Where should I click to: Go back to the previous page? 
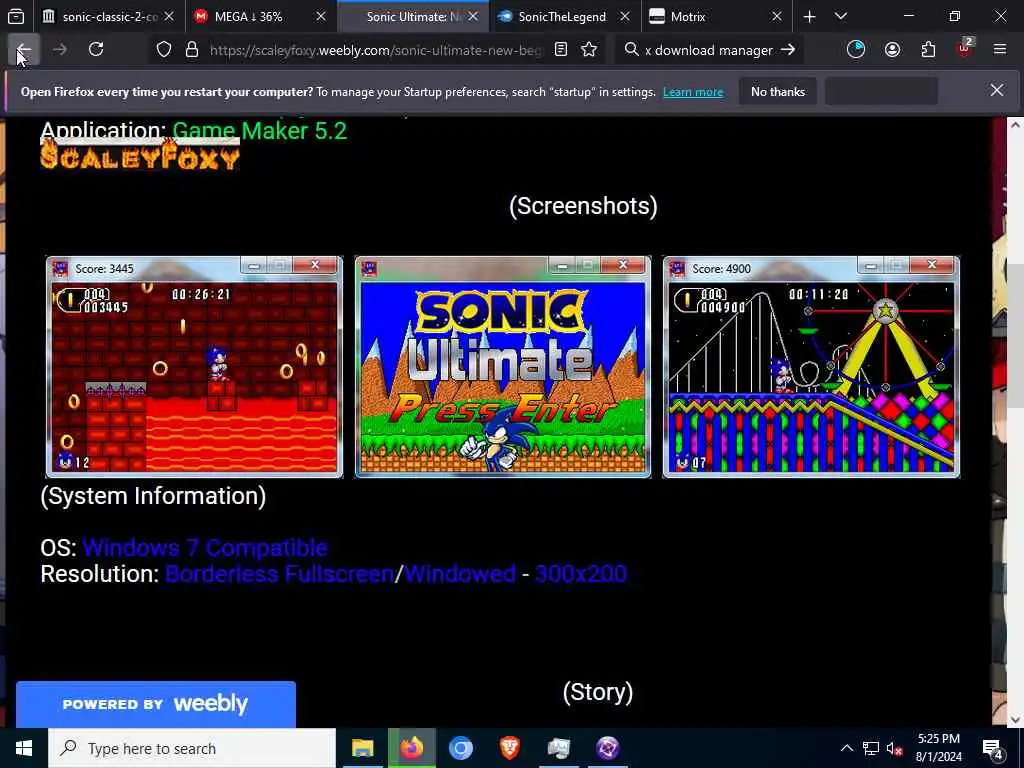click(24, 50)
